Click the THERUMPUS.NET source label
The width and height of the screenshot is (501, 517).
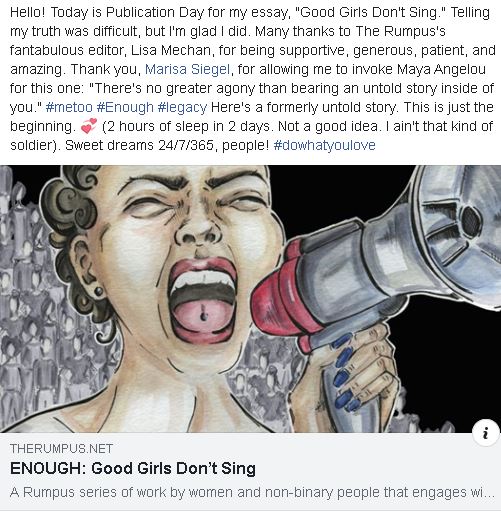(x=62, y=449)
